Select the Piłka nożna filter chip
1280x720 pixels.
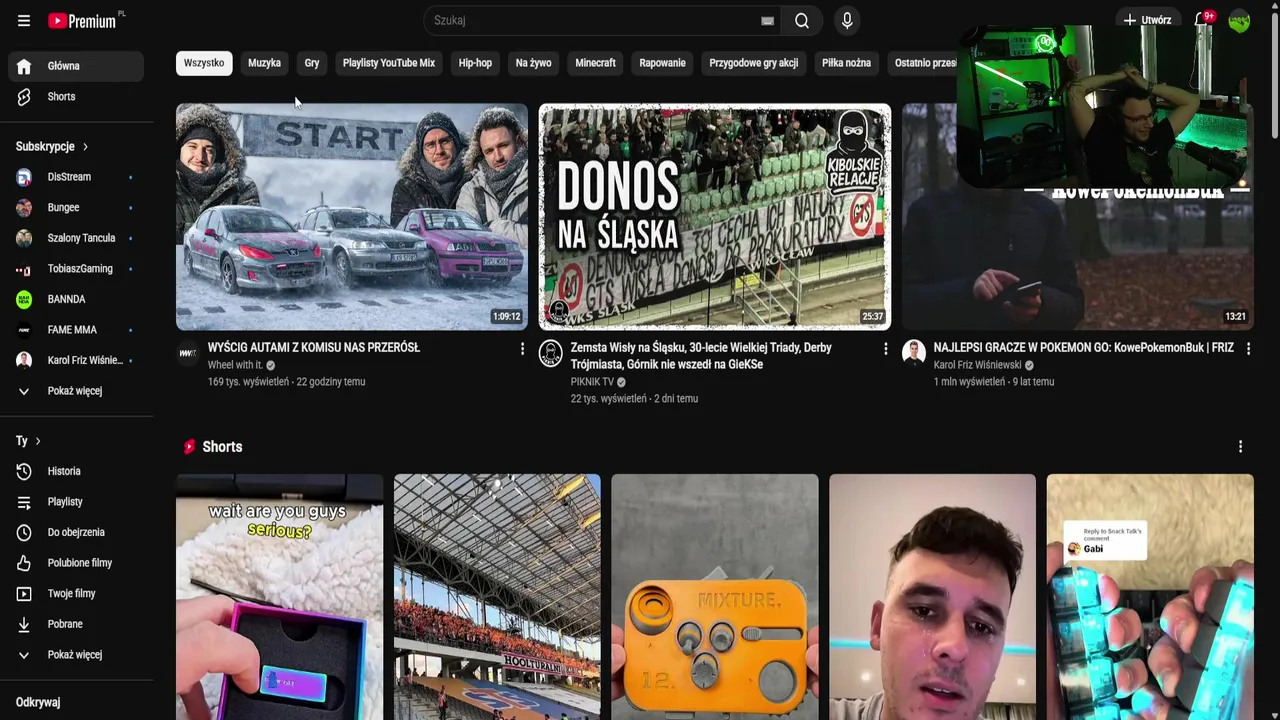846,63
